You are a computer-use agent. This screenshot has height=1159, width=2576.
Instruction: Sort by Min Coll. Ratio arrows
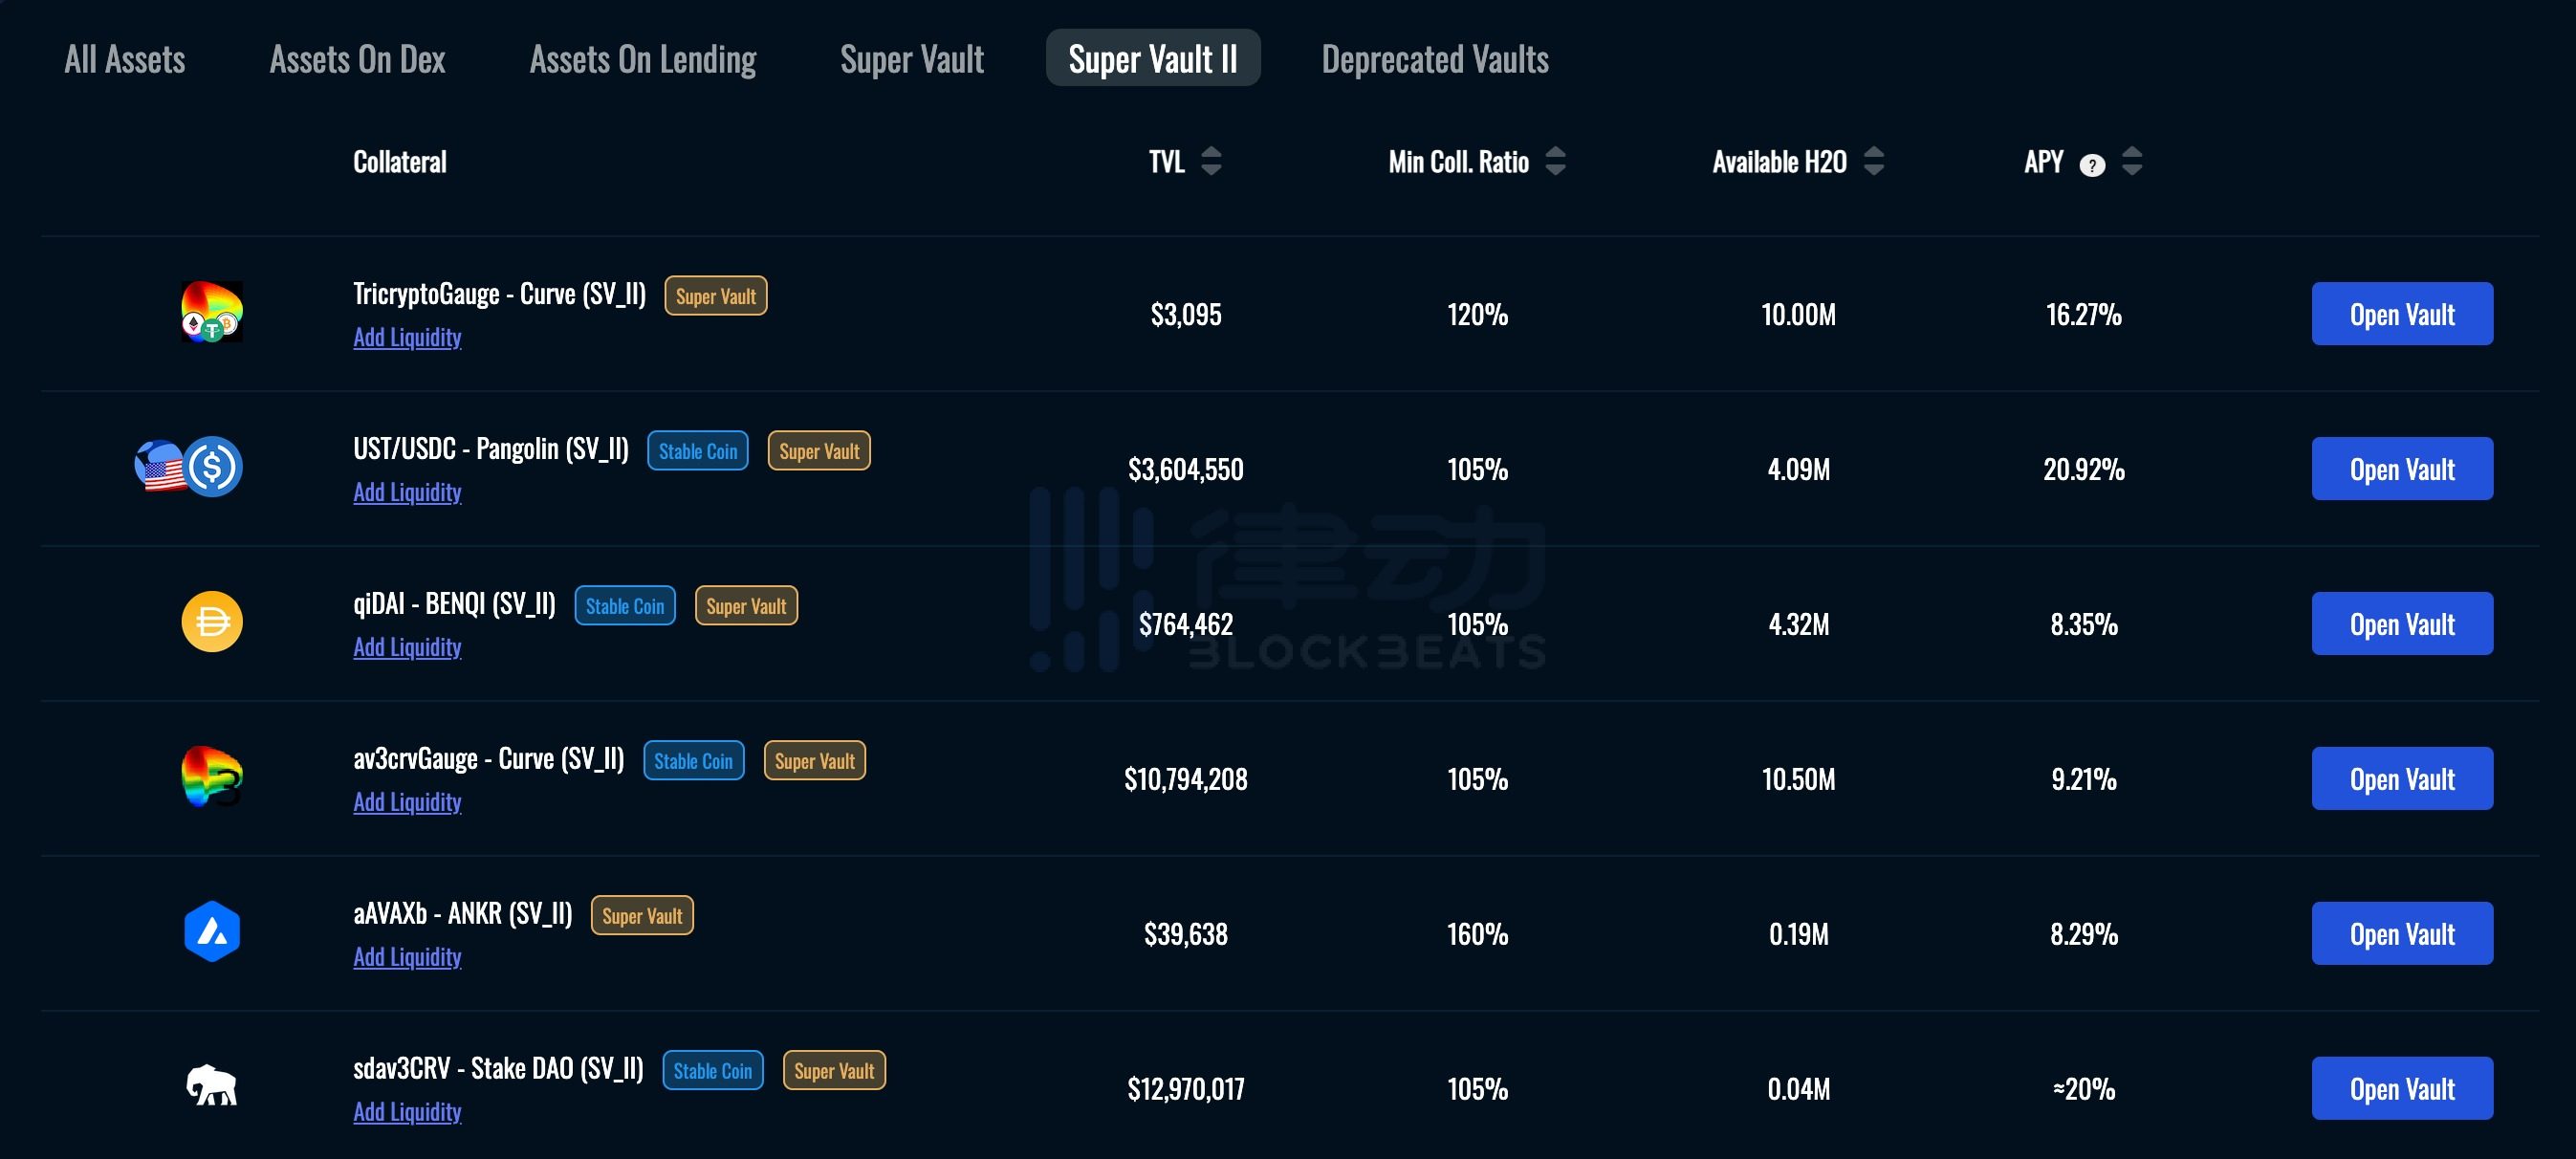click(1555, 161)
